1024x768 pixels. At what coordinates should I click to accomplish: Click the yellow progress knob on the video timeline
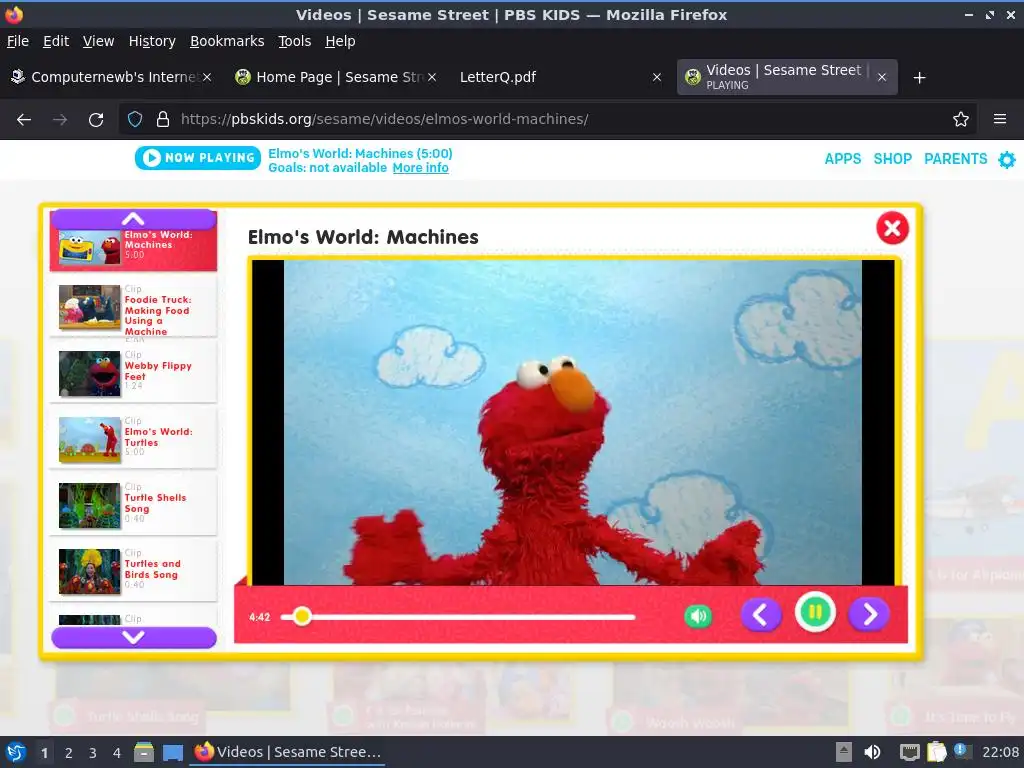coord(302,616)
